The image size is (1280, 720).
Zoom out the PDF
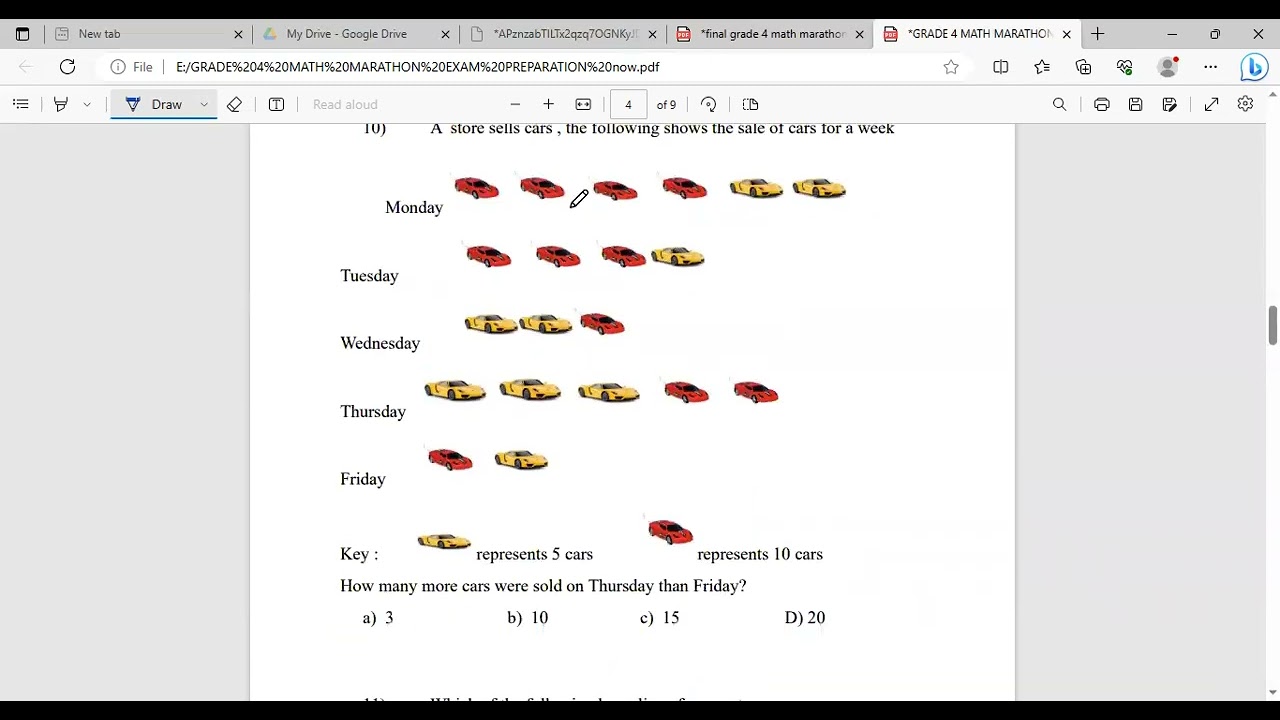515,104
